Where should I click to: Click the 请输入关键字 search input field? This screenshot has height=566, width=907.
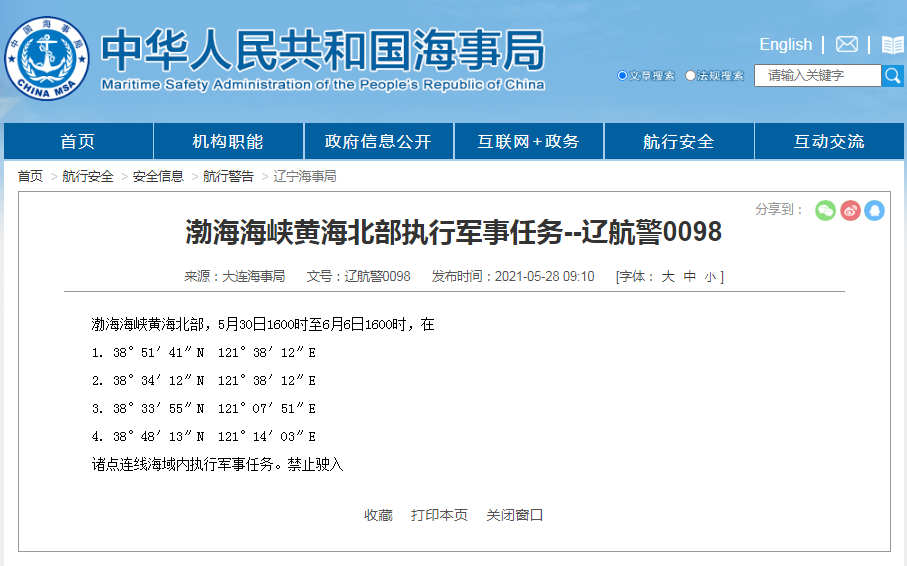817,76
